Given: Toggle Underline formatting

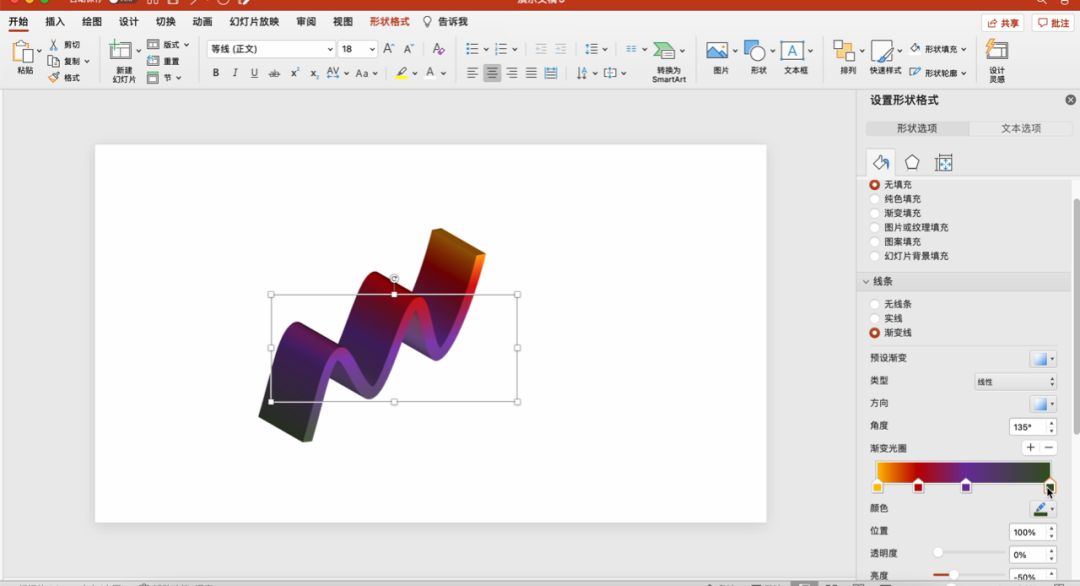Looking at the screenshot, I should click(254, 73).
